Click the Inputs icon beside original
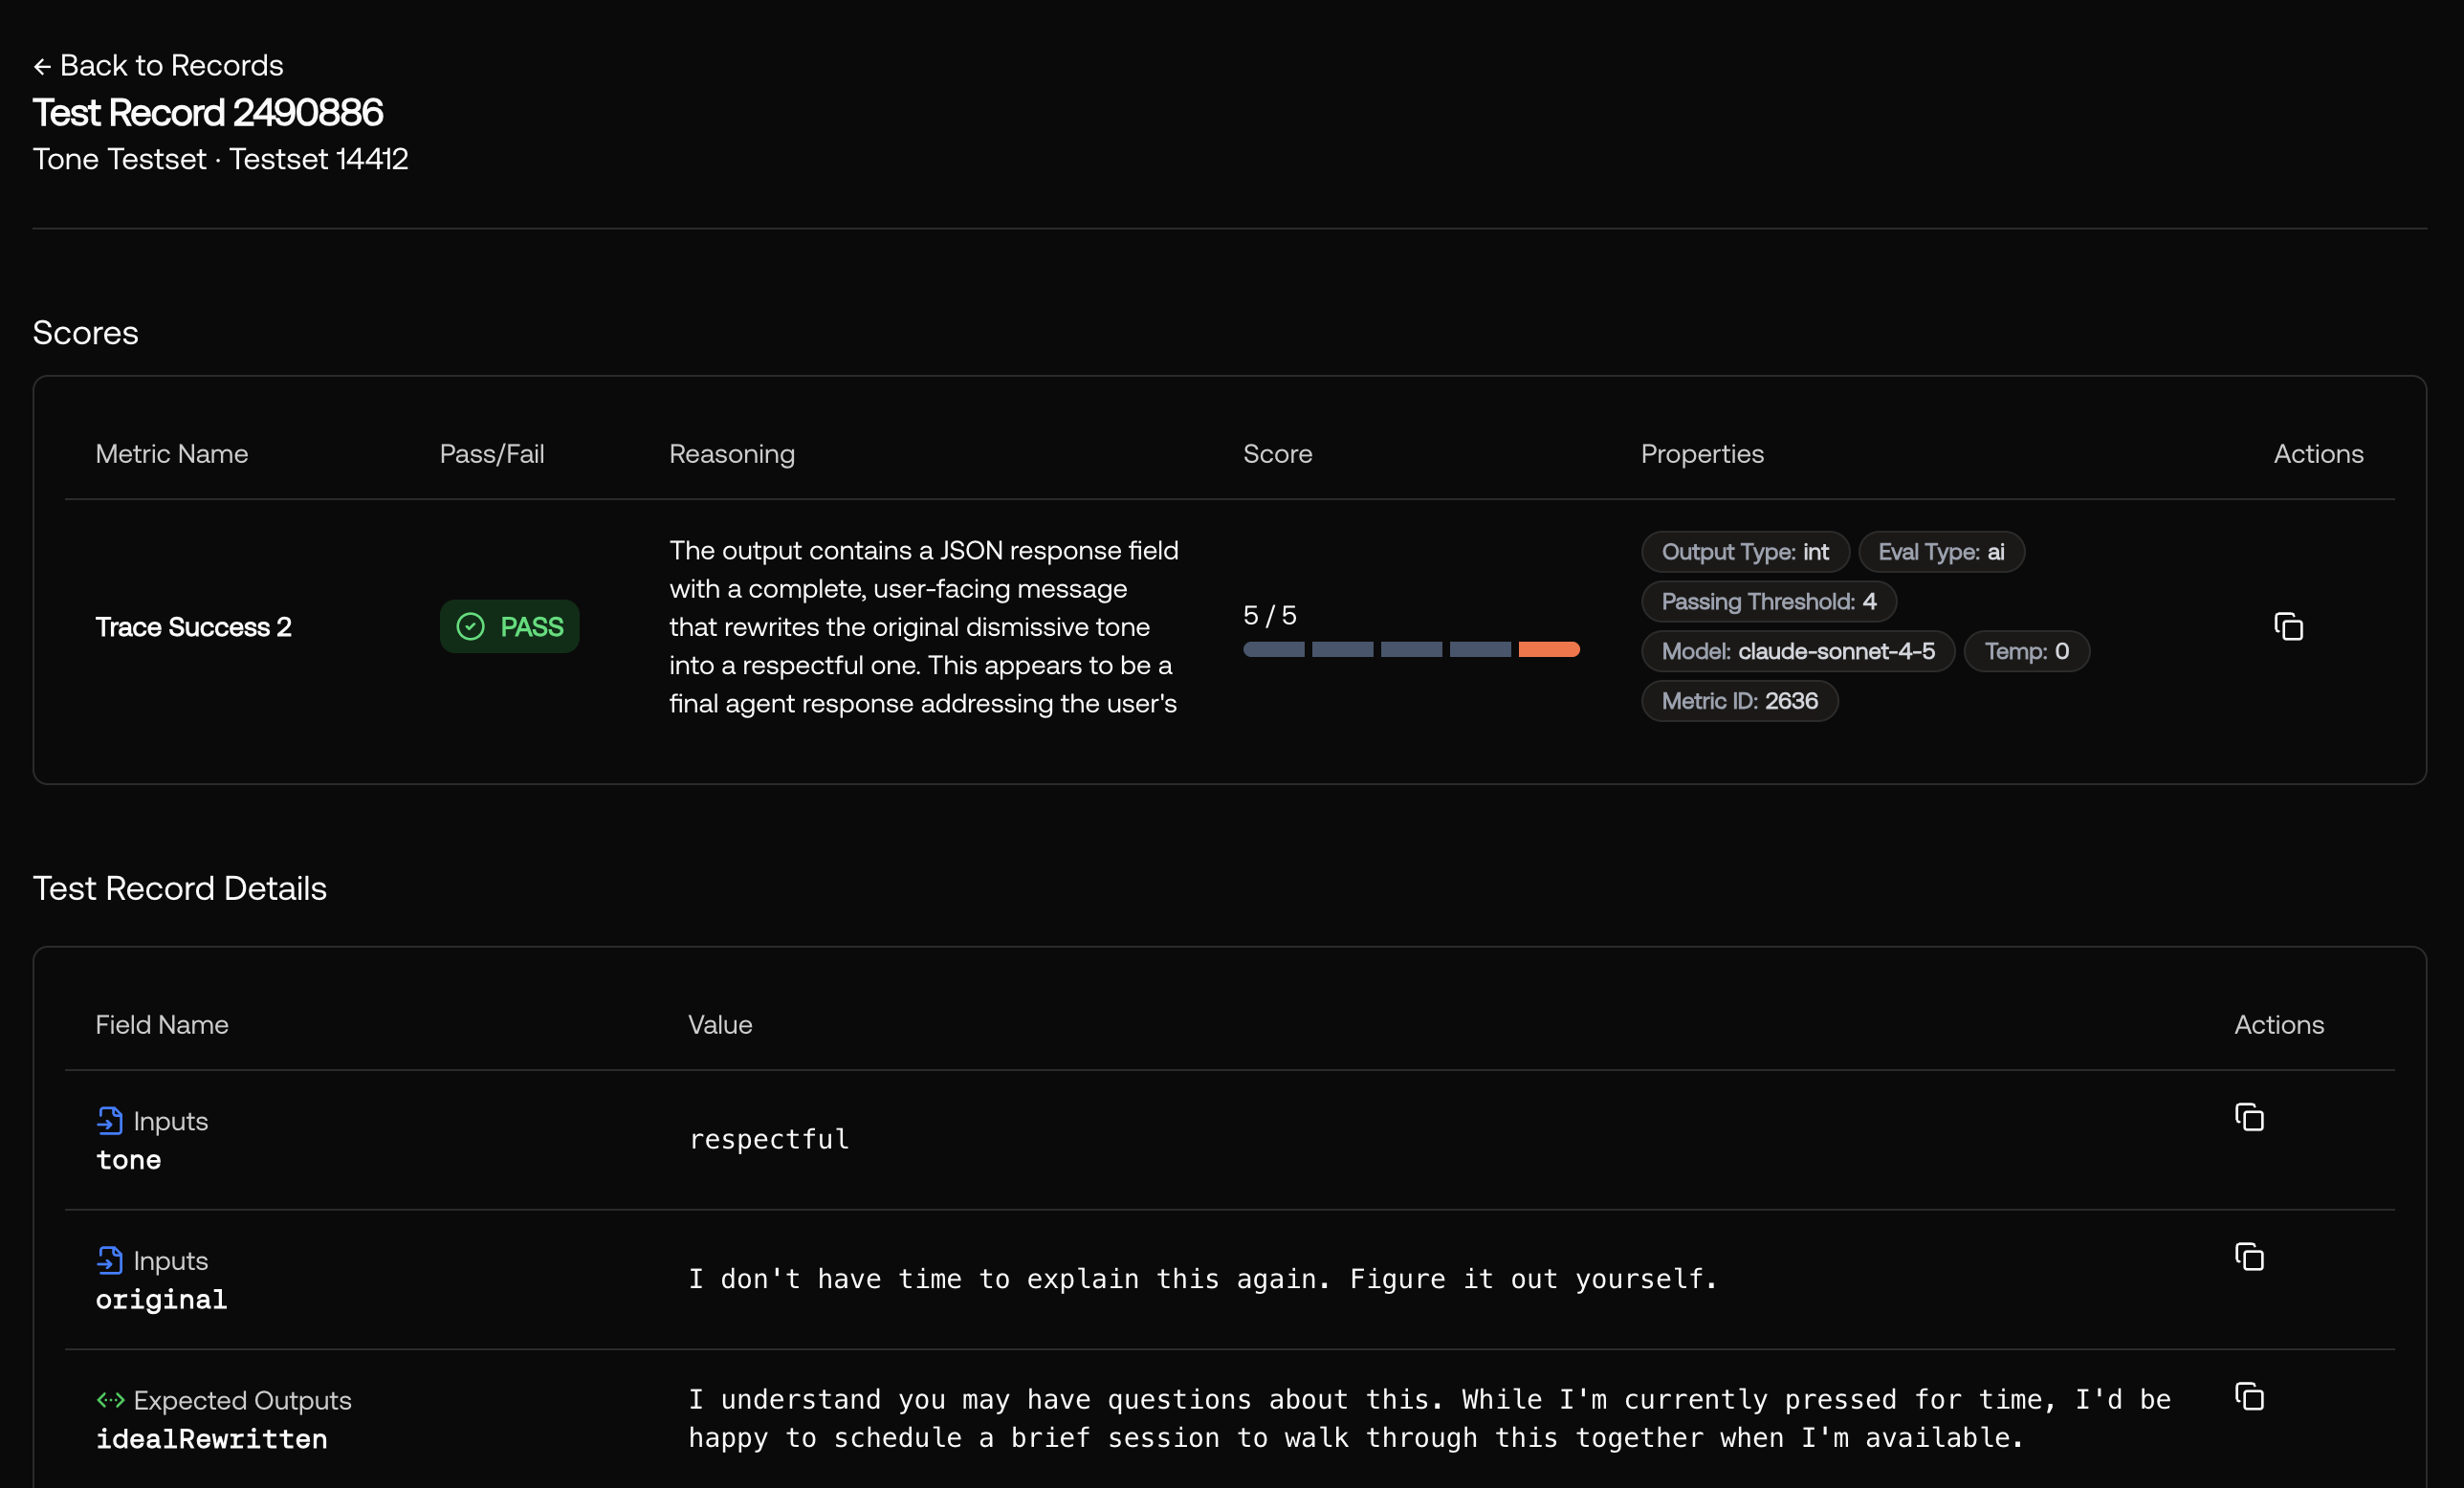This screenshot has height=1488, width=2464. 110,1261
